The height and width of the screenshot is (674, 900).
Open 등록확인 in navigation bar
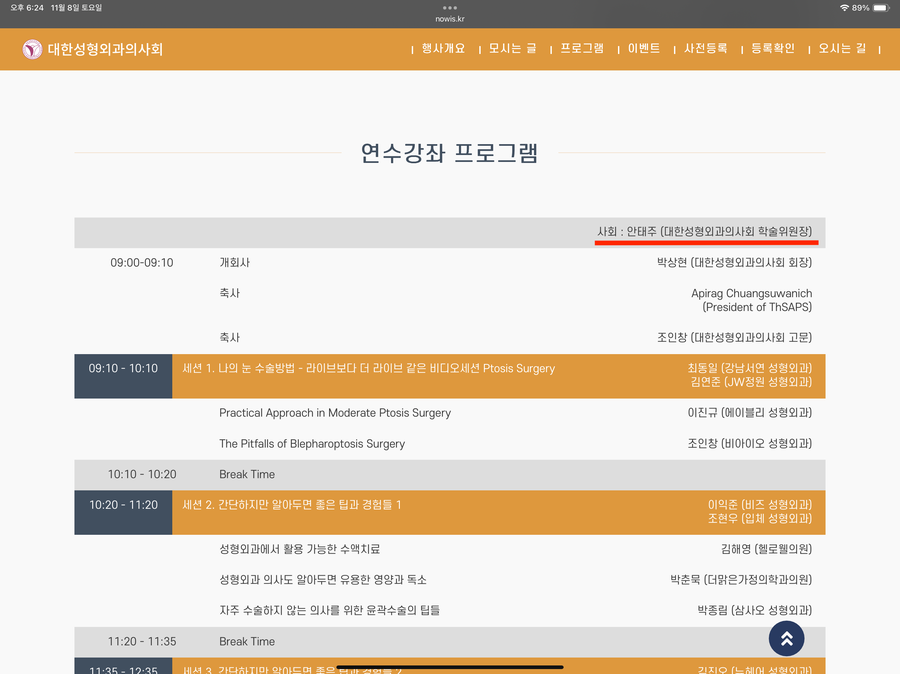[773, 49]
